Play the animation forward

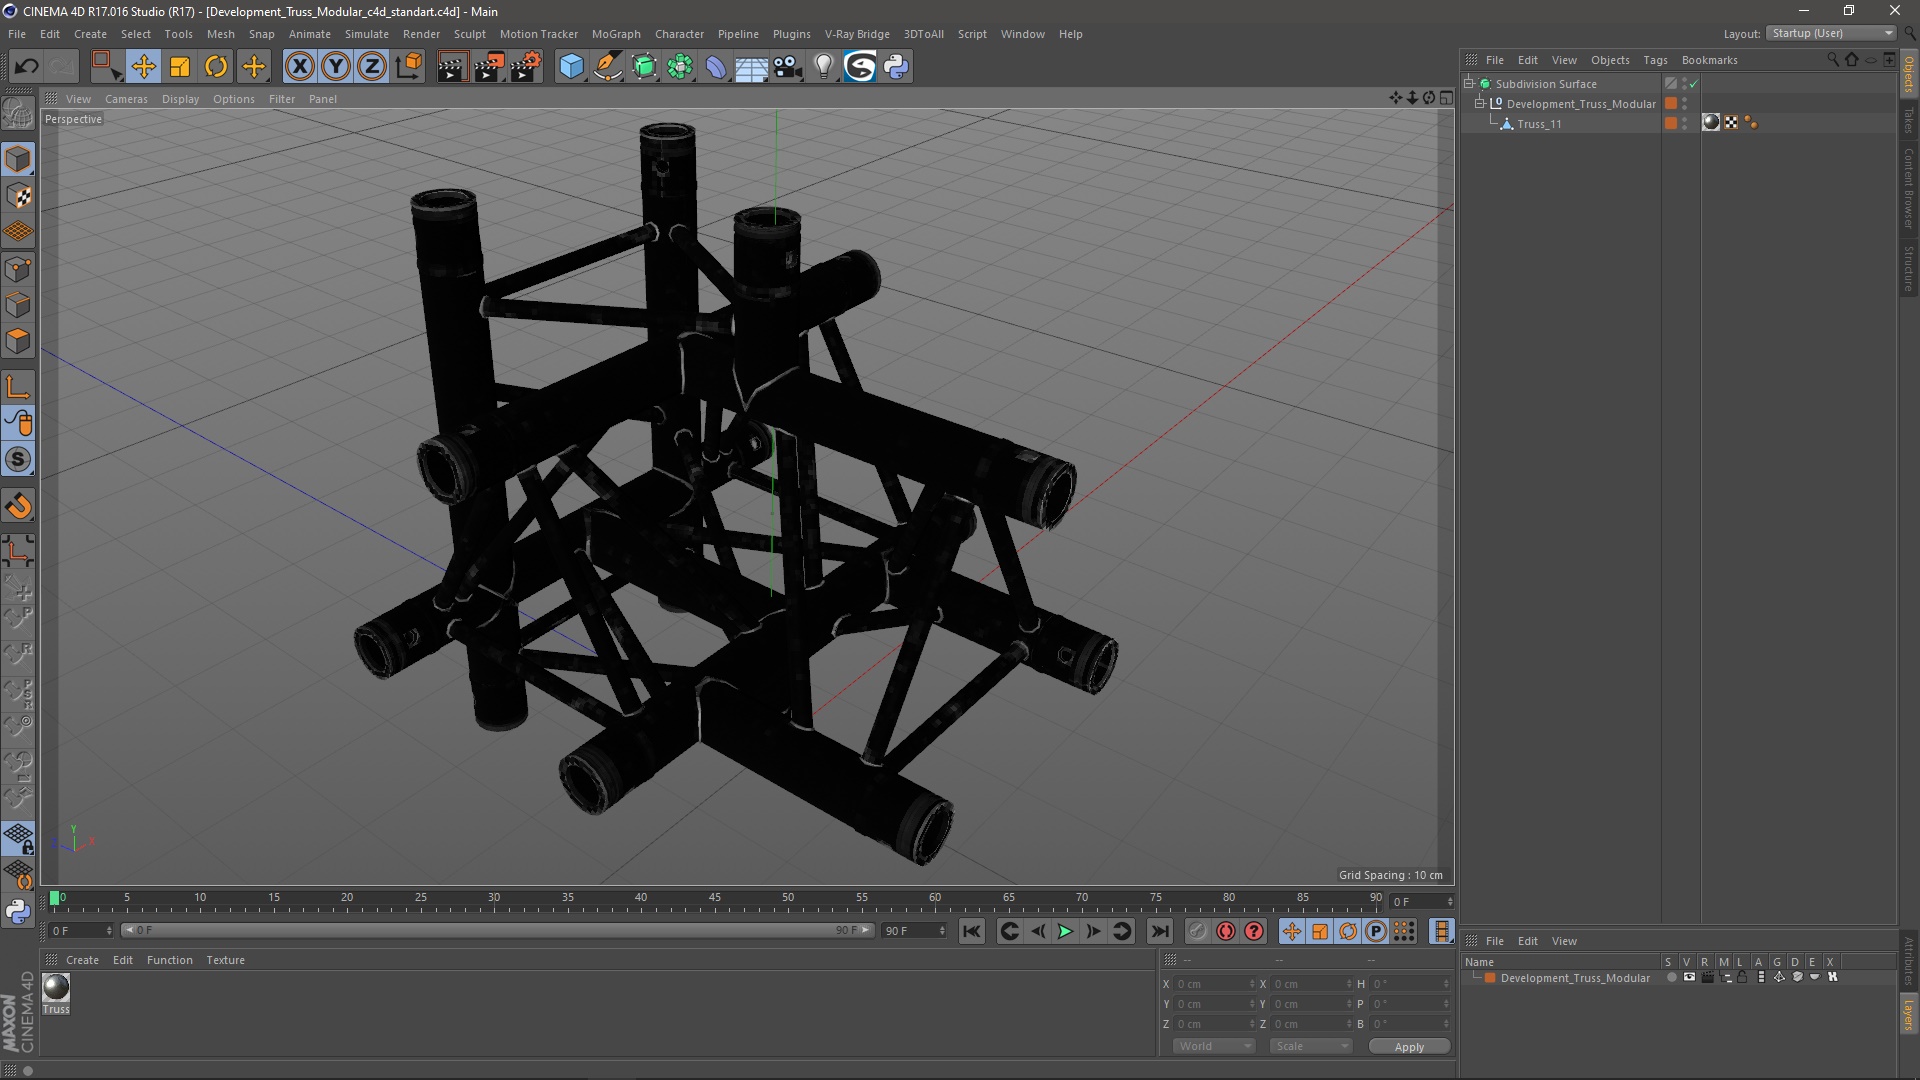click(1065, 931)
